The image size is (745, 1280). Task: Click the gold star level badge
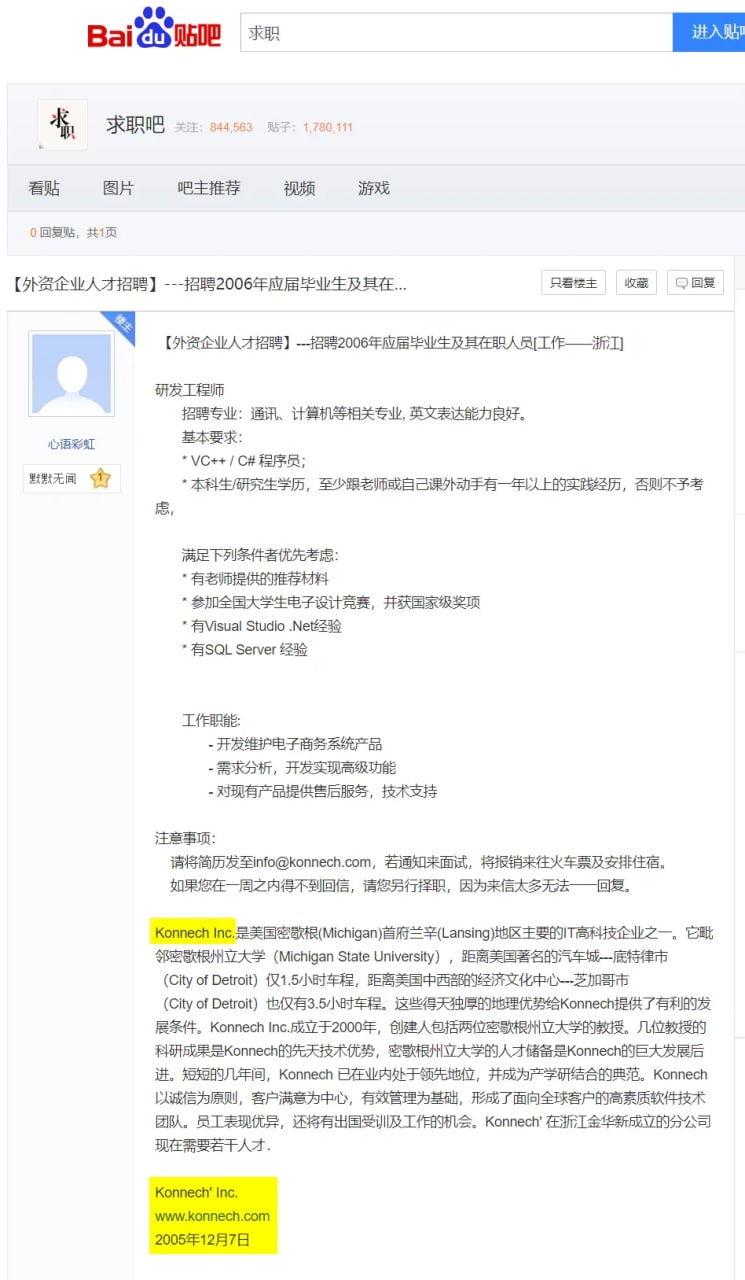(100, 479)
